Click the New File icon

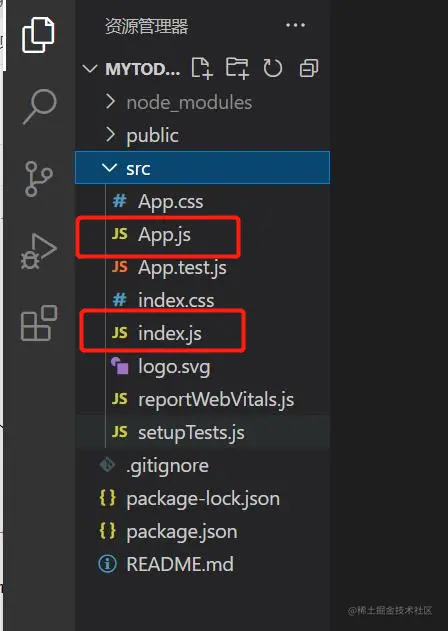(202, 68)
